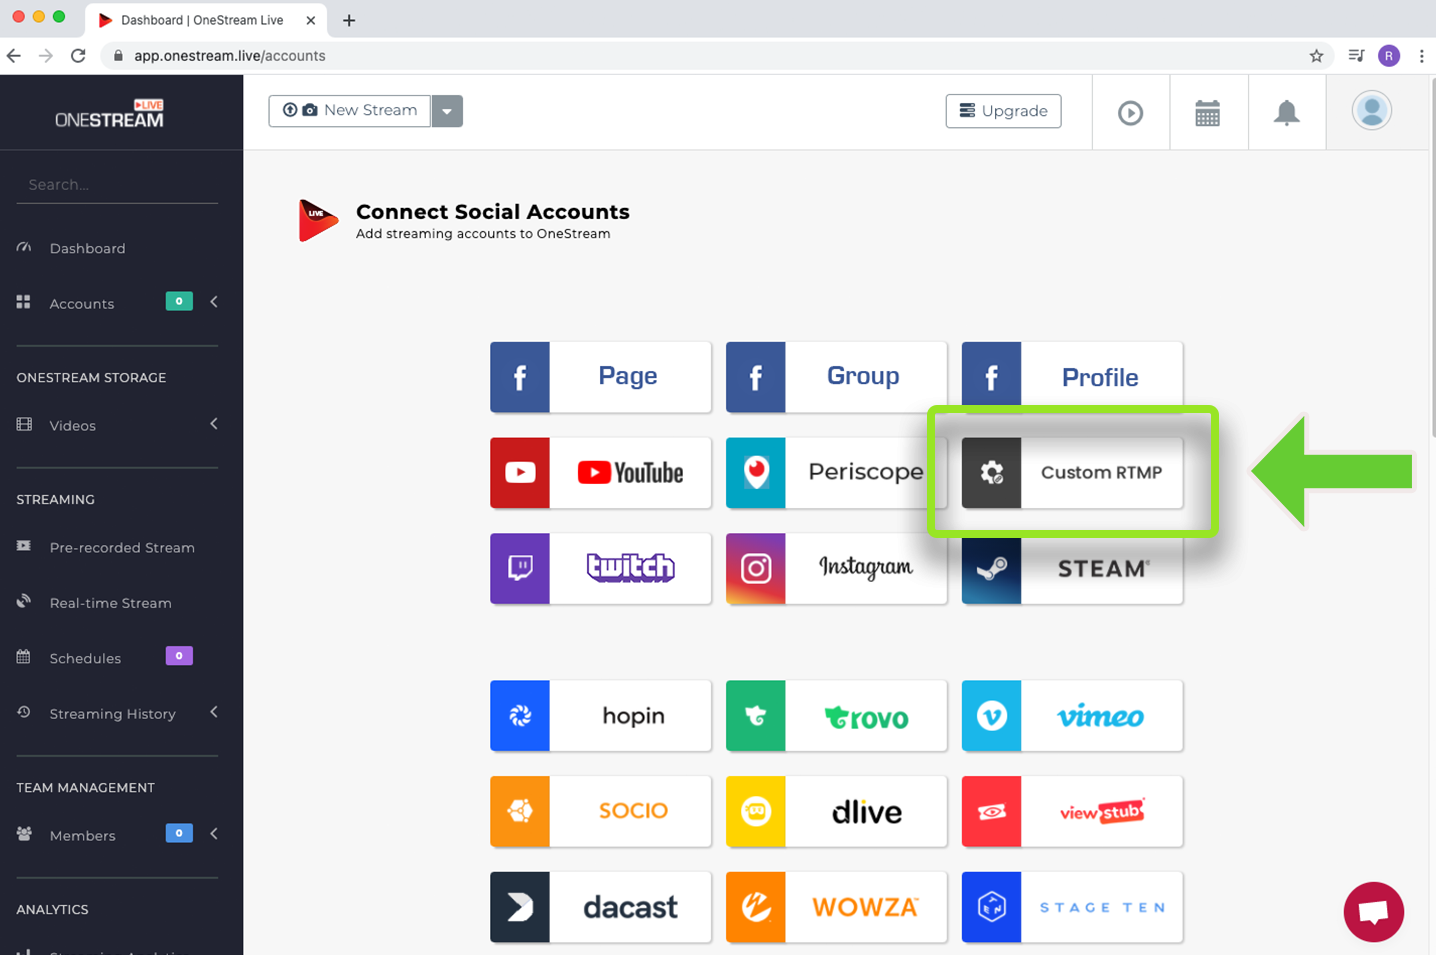Connect an Instagram account
The width and height of the screenshot is (1436, 955).
[836, 568]
